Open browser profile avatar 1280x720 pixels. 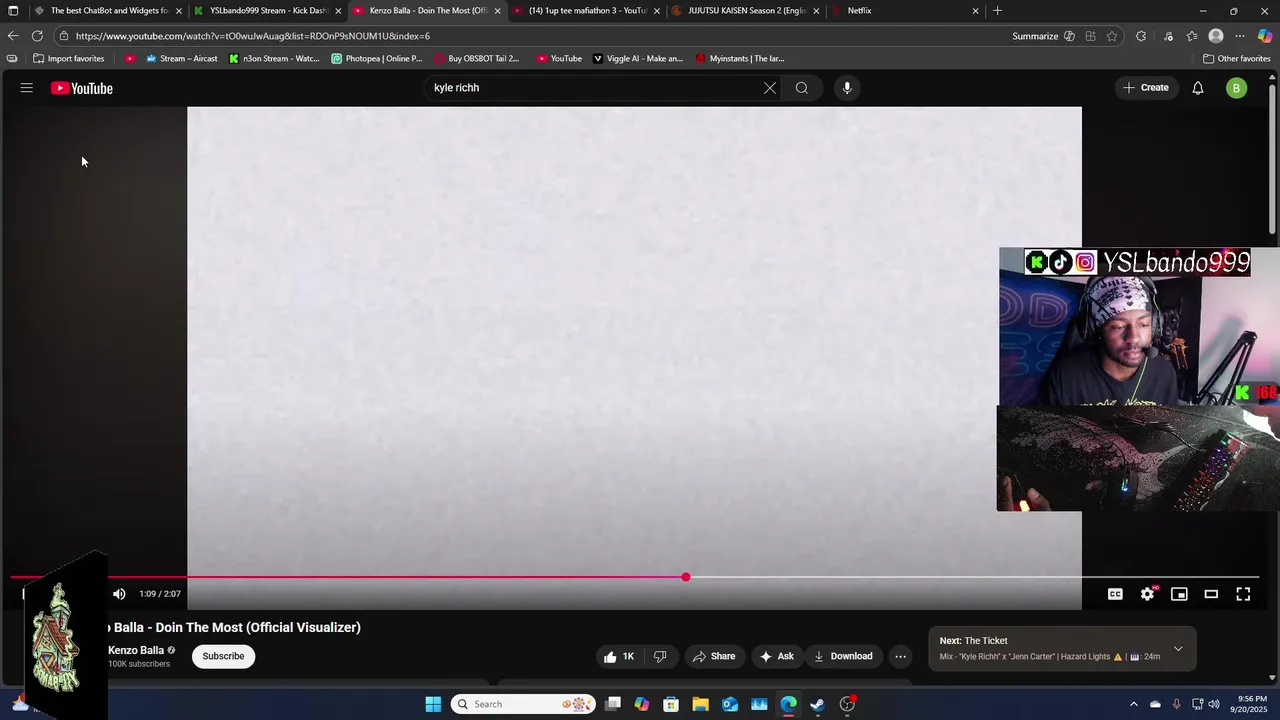[x=1216, y=36]
